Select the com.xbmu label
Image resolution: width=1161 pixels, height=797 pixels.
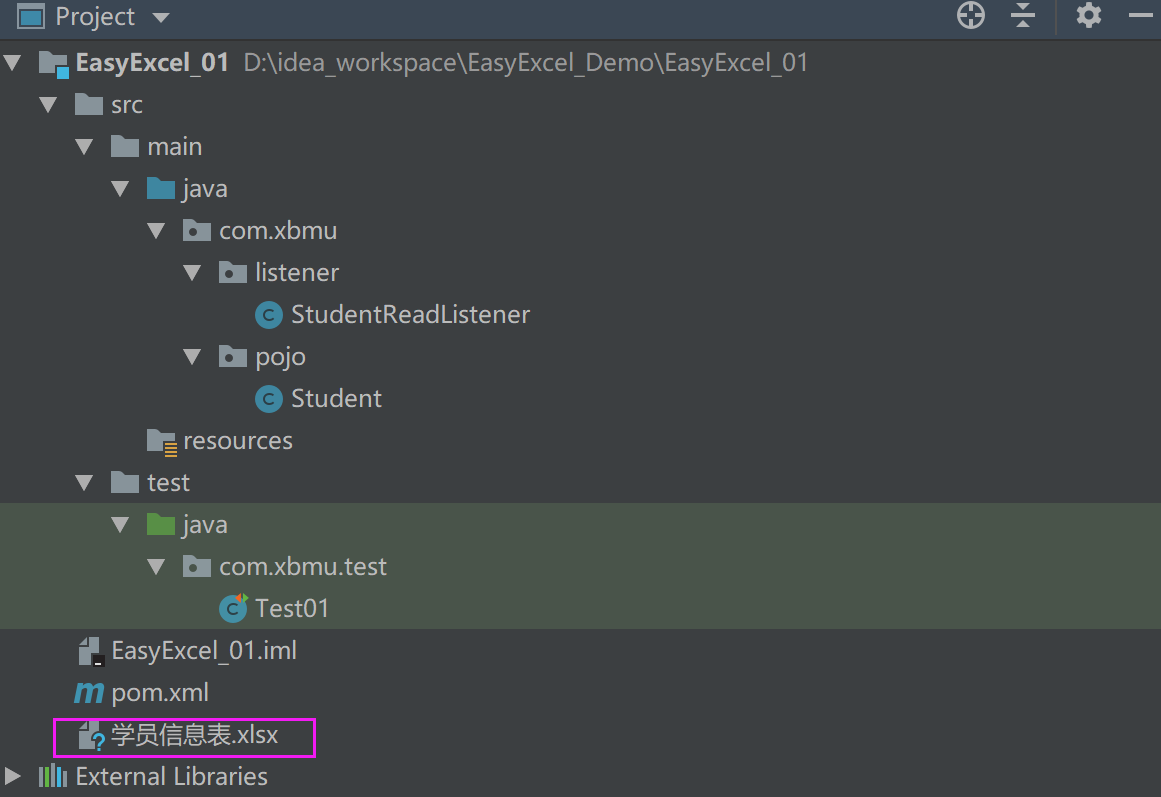tap(278, 231)
